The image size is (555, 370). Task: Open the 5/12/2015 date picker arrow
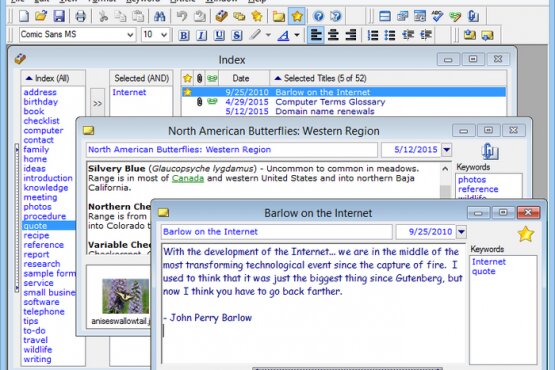tap(447, 150)
